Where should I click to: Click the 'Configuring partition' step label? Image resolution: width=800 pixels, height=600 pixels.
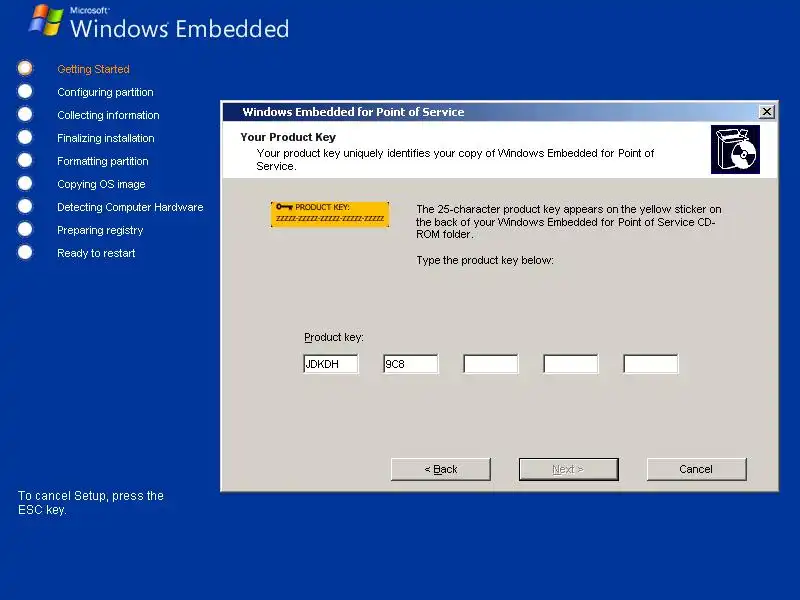point(105,92)
